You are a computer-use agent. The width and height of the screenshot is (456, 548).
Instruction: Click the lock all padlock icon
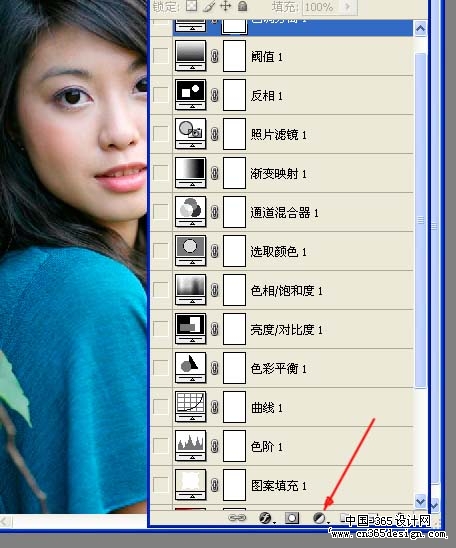[243, 6]
